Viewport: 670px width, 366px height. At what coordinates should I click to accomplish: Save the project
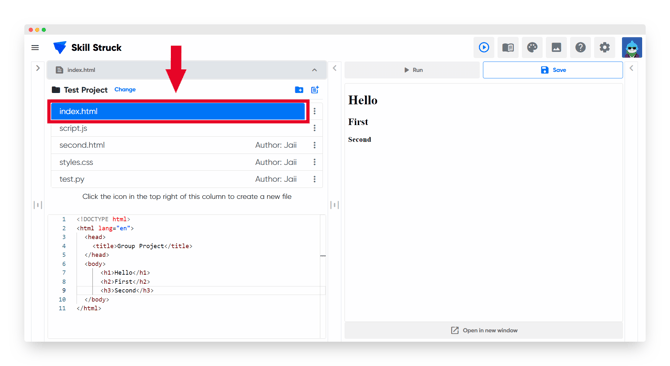pos(553,70)
